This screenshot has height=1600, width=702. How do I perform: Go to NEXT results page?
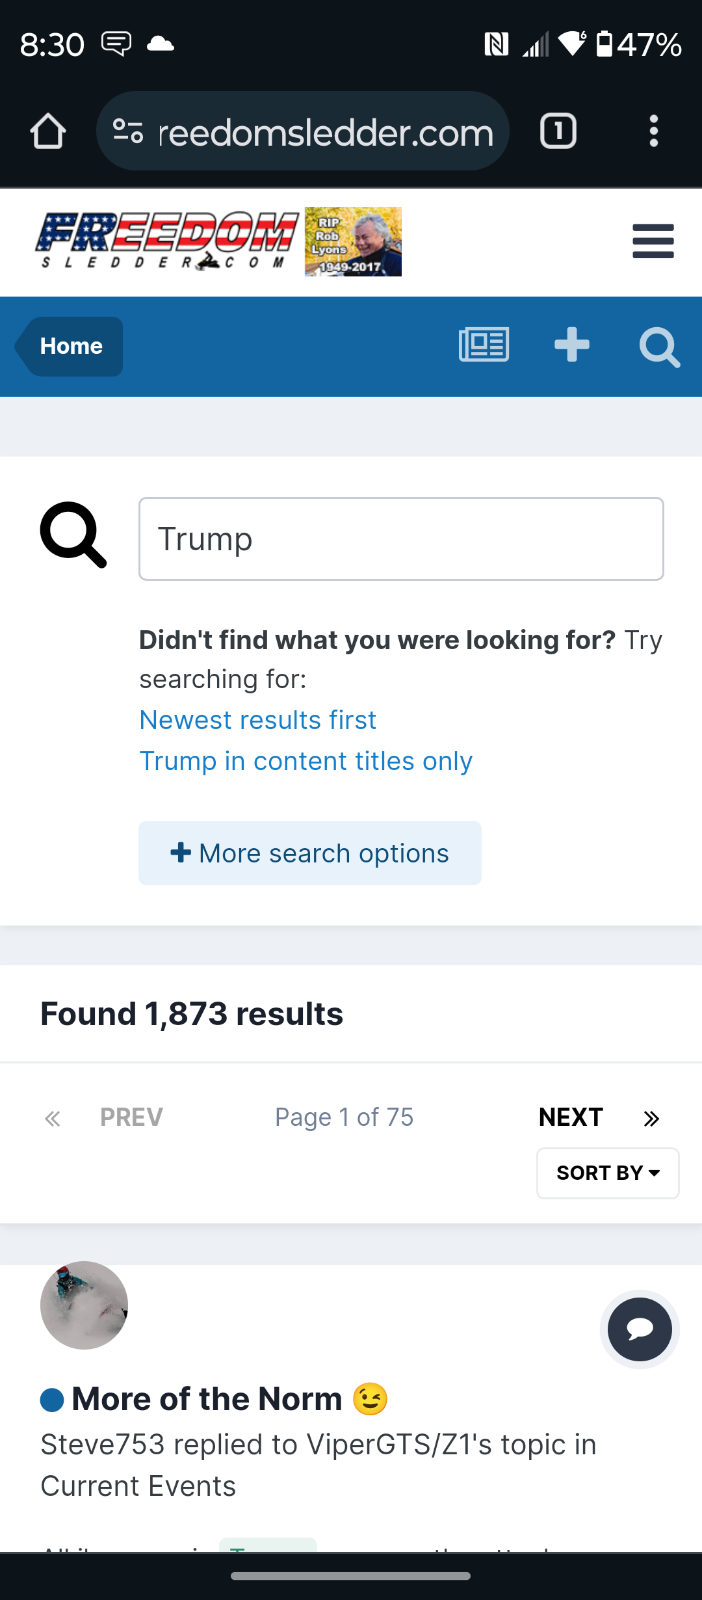pyautogui.click(x=571, y=1117)
